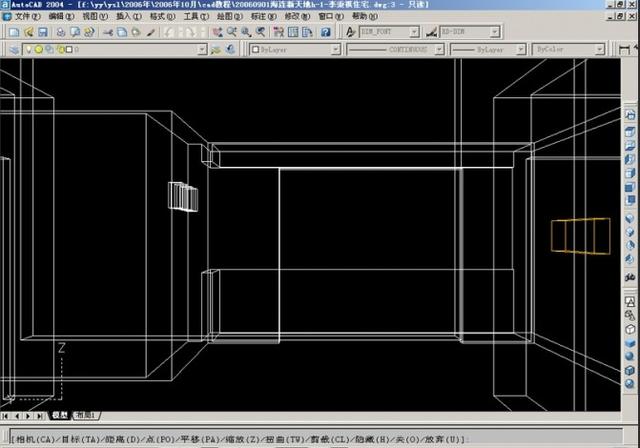Screen dimensions: 640x448
Task: Click the Match Properties brush icon
Action: [150, 32]
